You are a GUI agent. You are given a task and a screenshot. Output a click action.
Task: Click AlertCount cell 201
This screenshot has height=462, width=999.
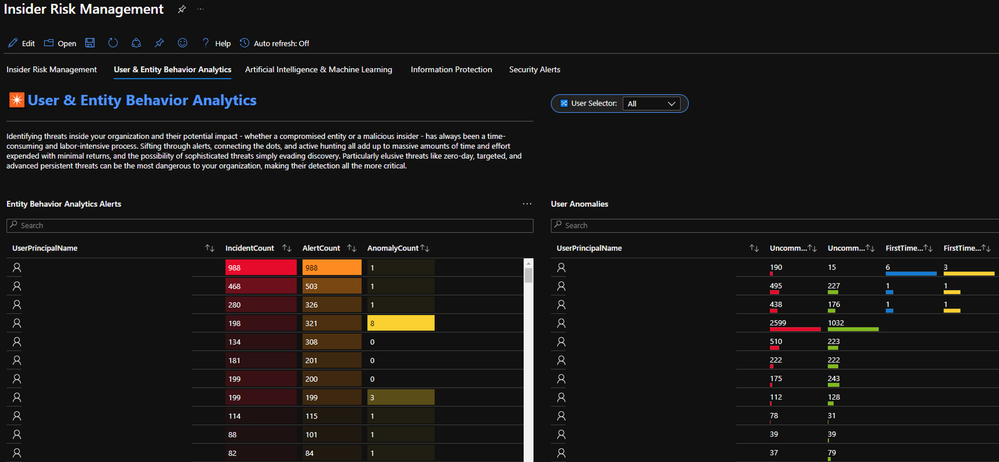click(332, 360)
